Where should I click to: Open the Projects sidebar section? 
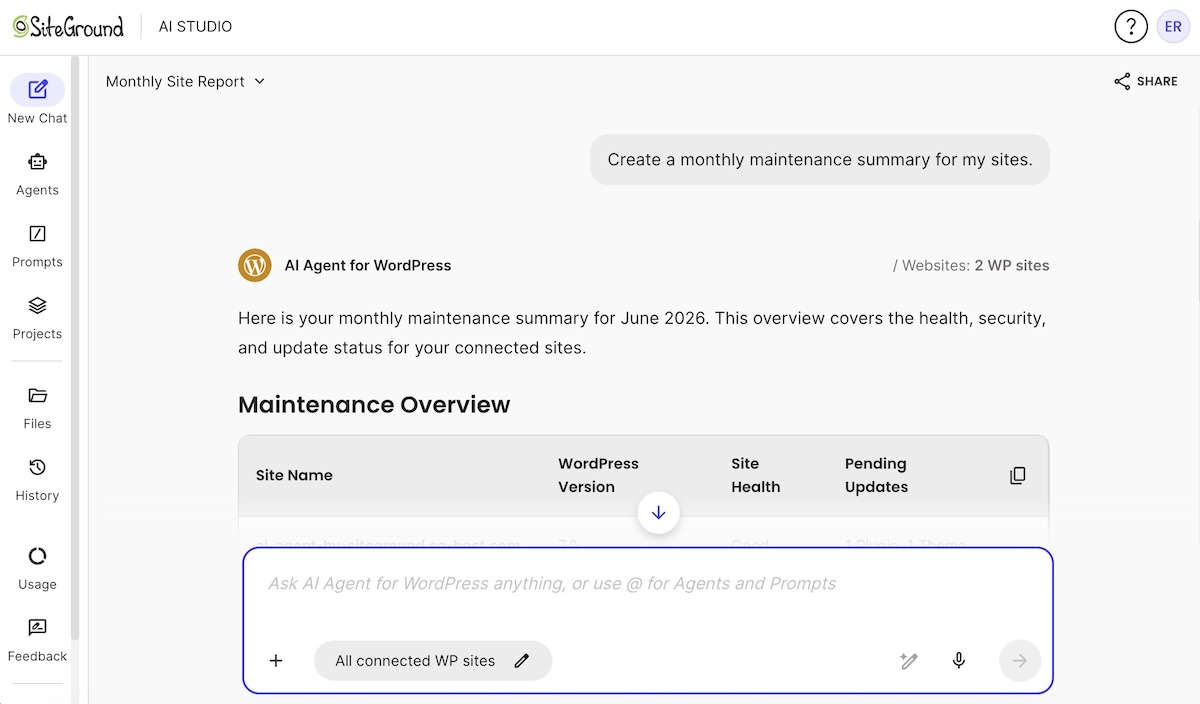37,317
